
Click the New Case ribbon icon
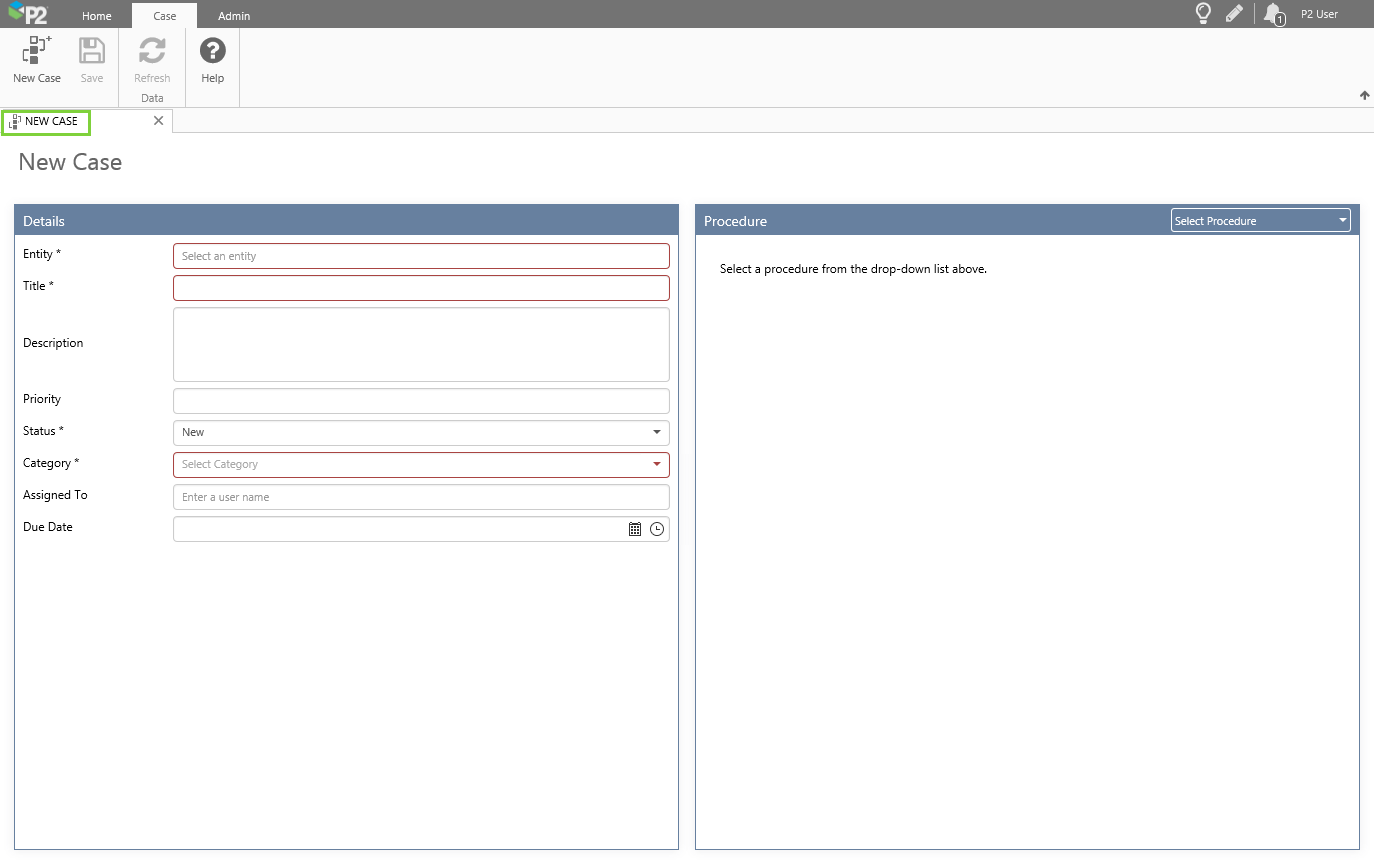(x=37, y=52)
